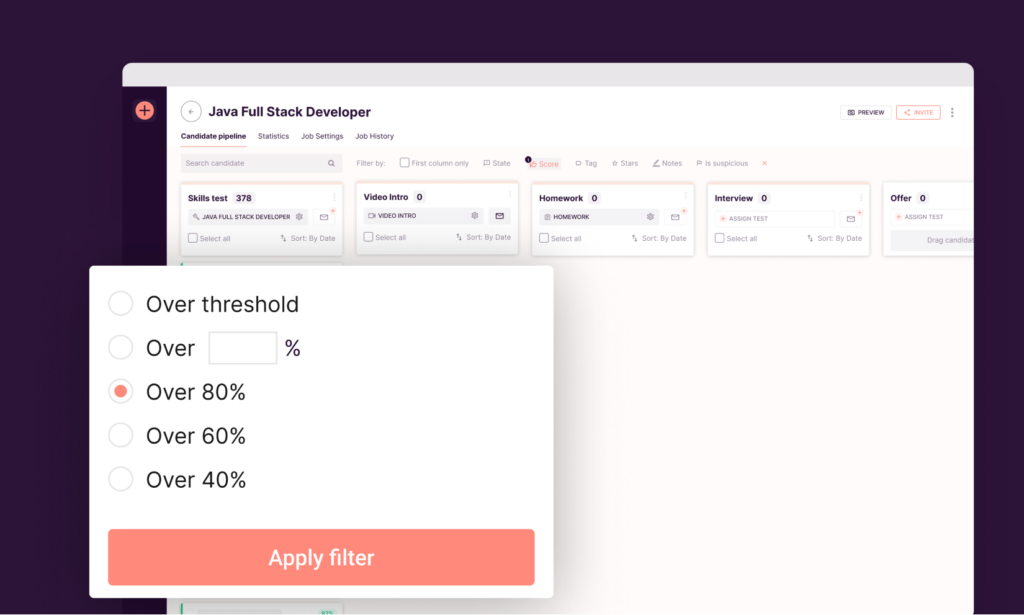Click the mail icon in Skills test column
The height and width of the screenshot is (615, 1024).
pos(324,217)
